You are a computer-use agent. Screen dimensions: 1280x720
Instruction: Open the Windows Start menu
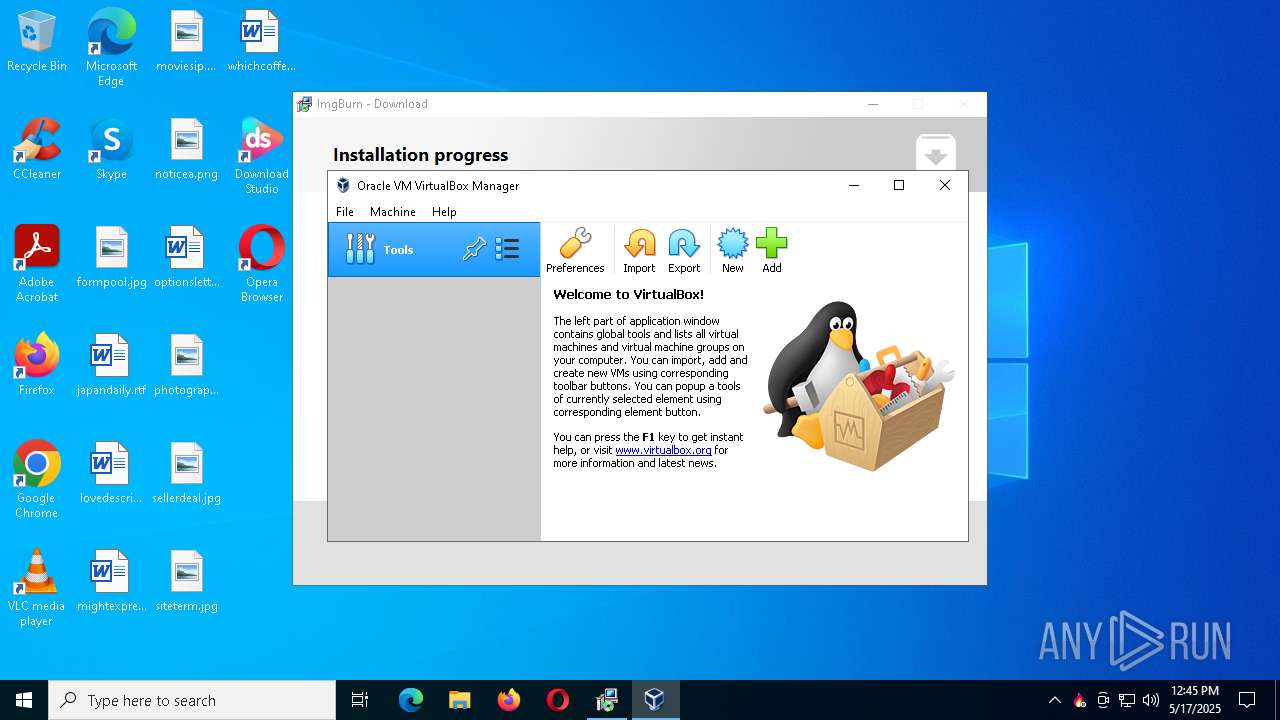coord(24,700)
